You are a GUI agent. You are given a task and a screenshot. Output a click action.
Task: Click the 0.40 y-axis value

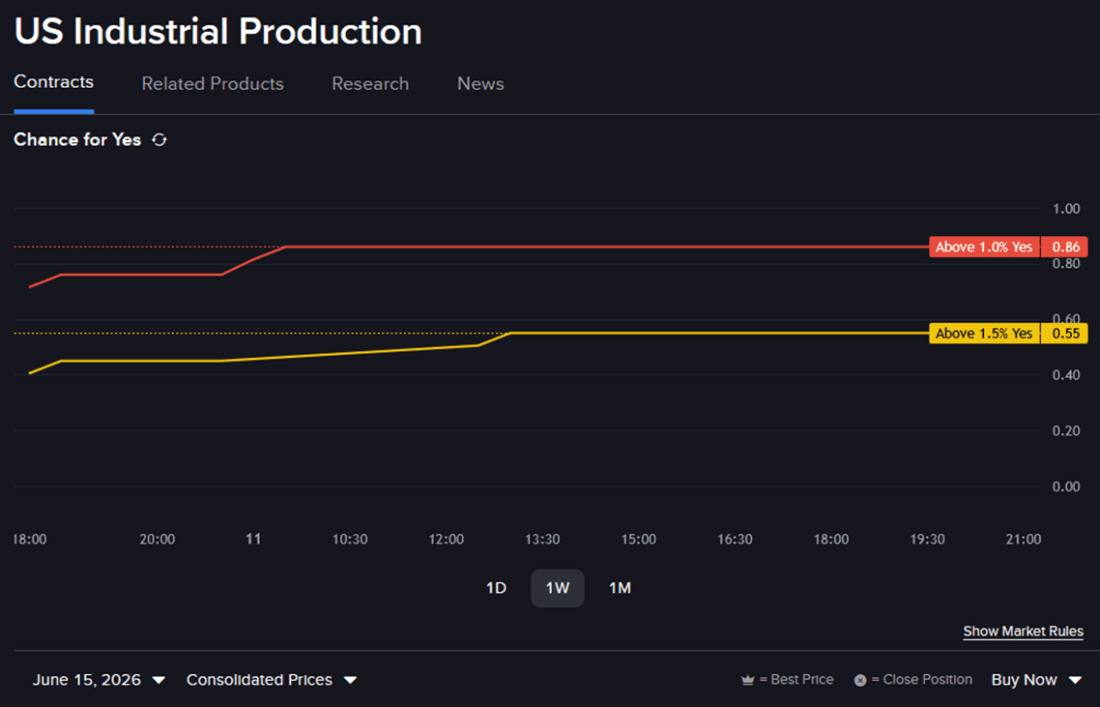point(1066,375)
